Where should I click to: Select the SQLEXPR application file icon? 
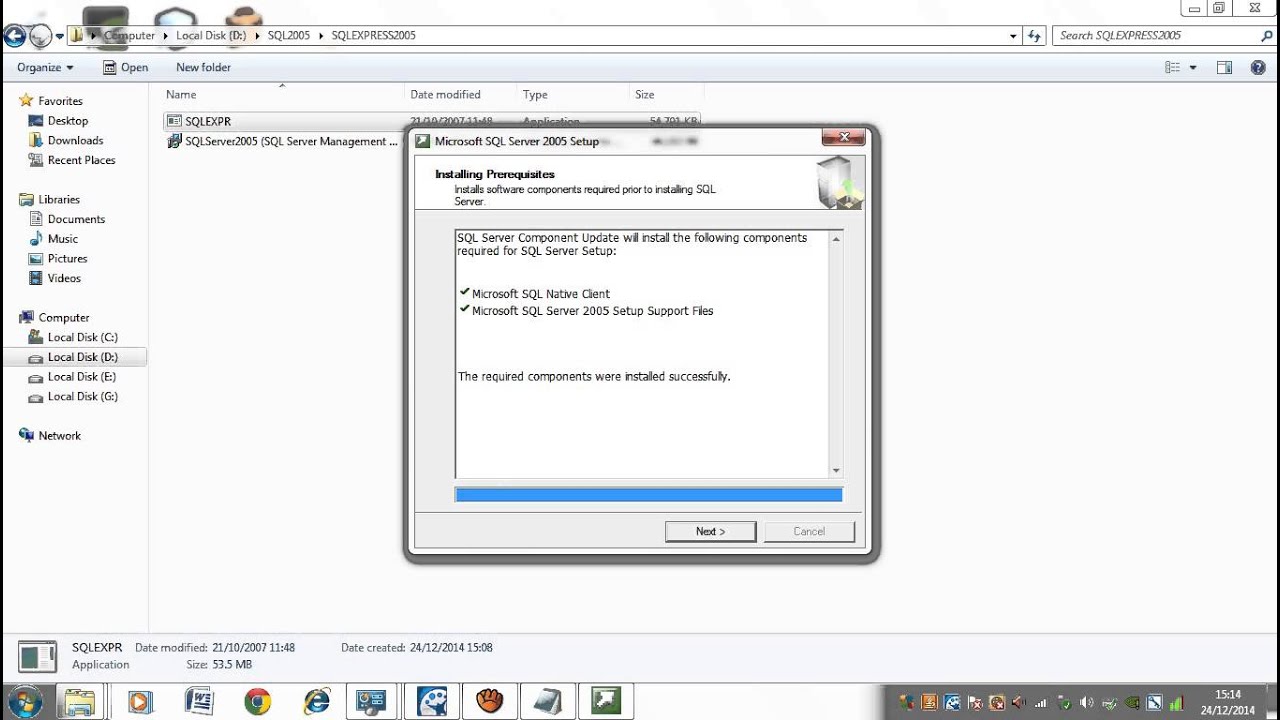[x=174, y=121]
